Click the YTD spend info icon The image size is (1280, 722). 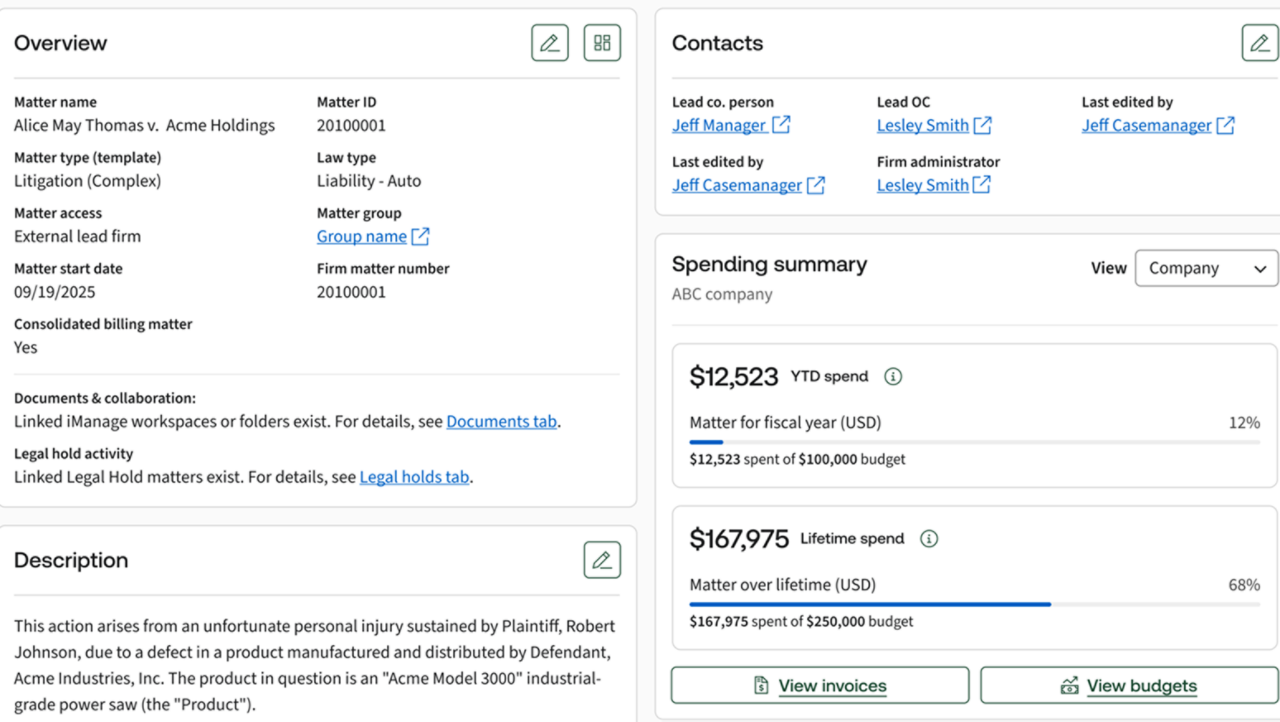click(x=893, y=377)
